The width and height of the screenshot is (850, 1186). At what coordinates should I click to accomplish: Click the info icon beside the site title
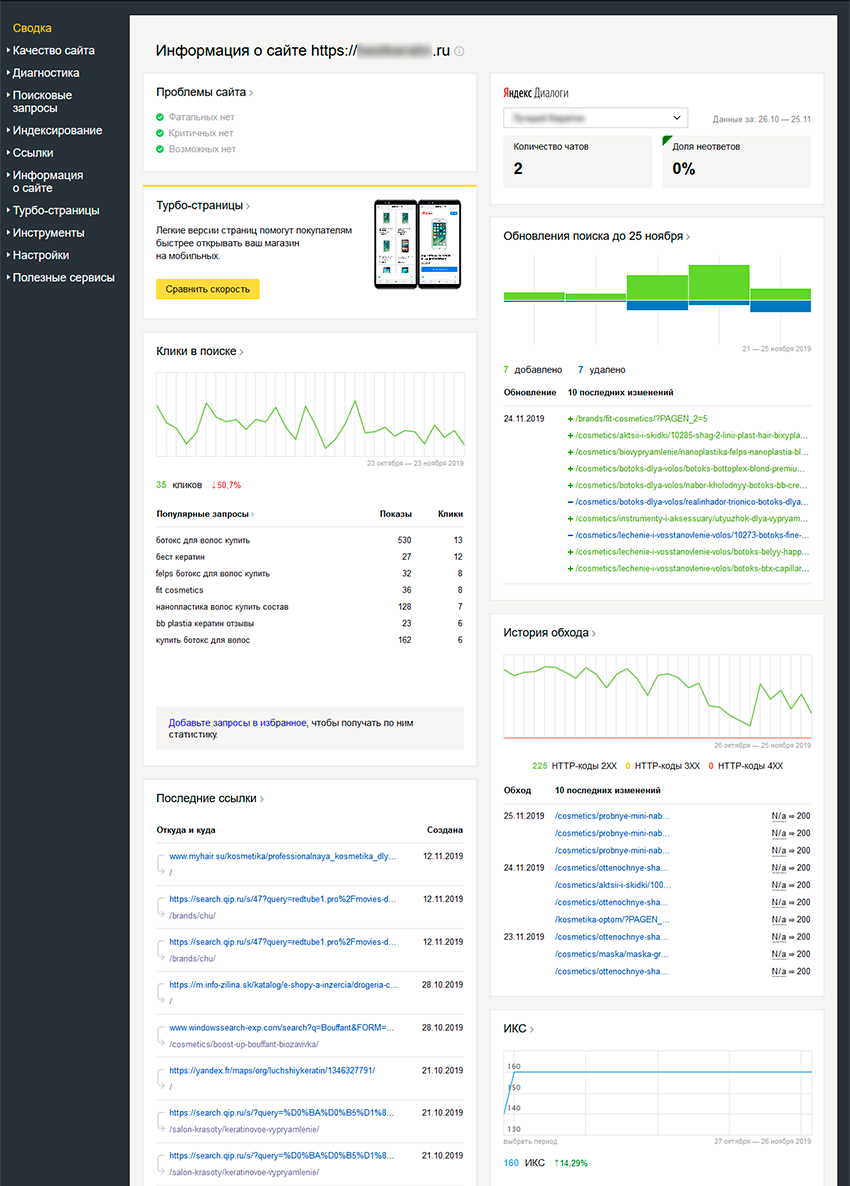[460, 52]
